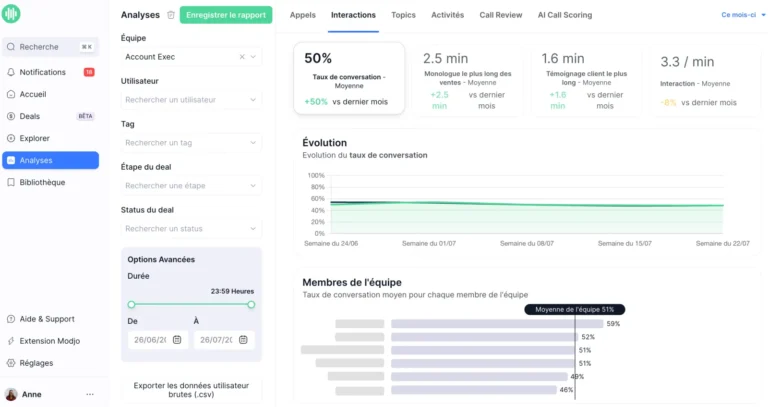This screenshot has height=407, width=768.
Task: Go to Accueil in the sidebar
Action: (50, 94)
